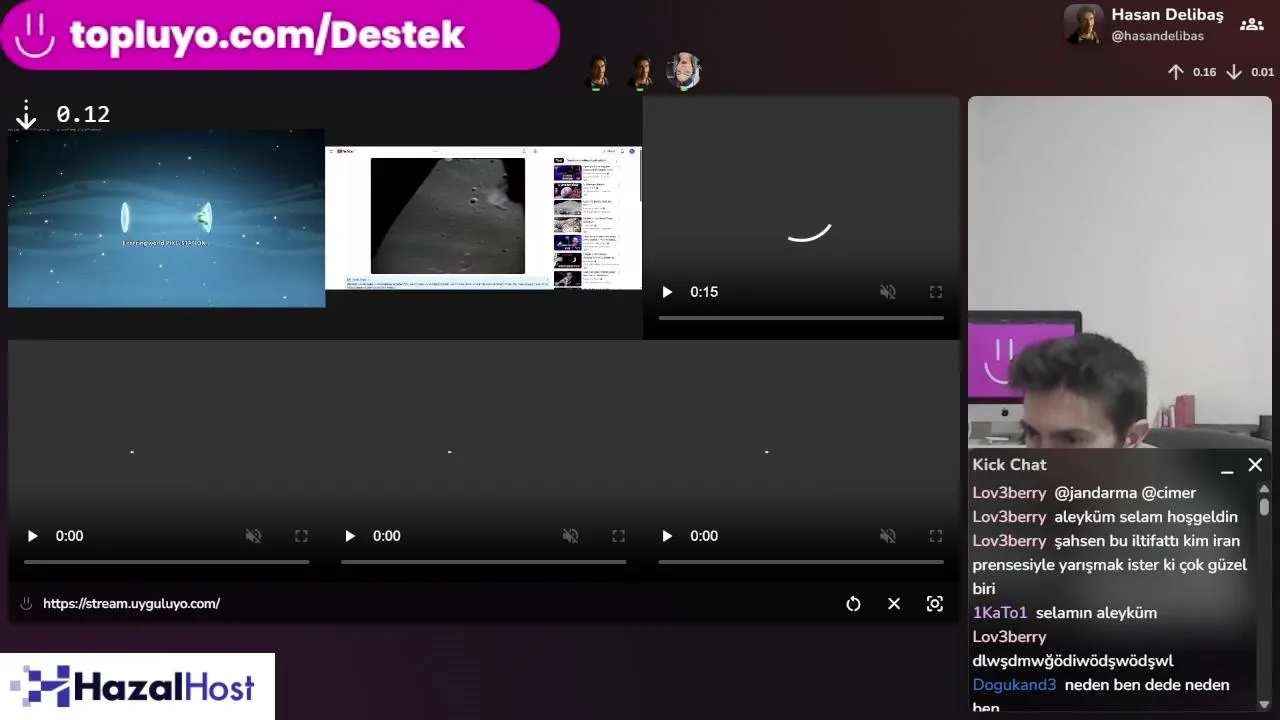
Task: Click the topluyo.com/Destek banner
Action: (279, 35)
